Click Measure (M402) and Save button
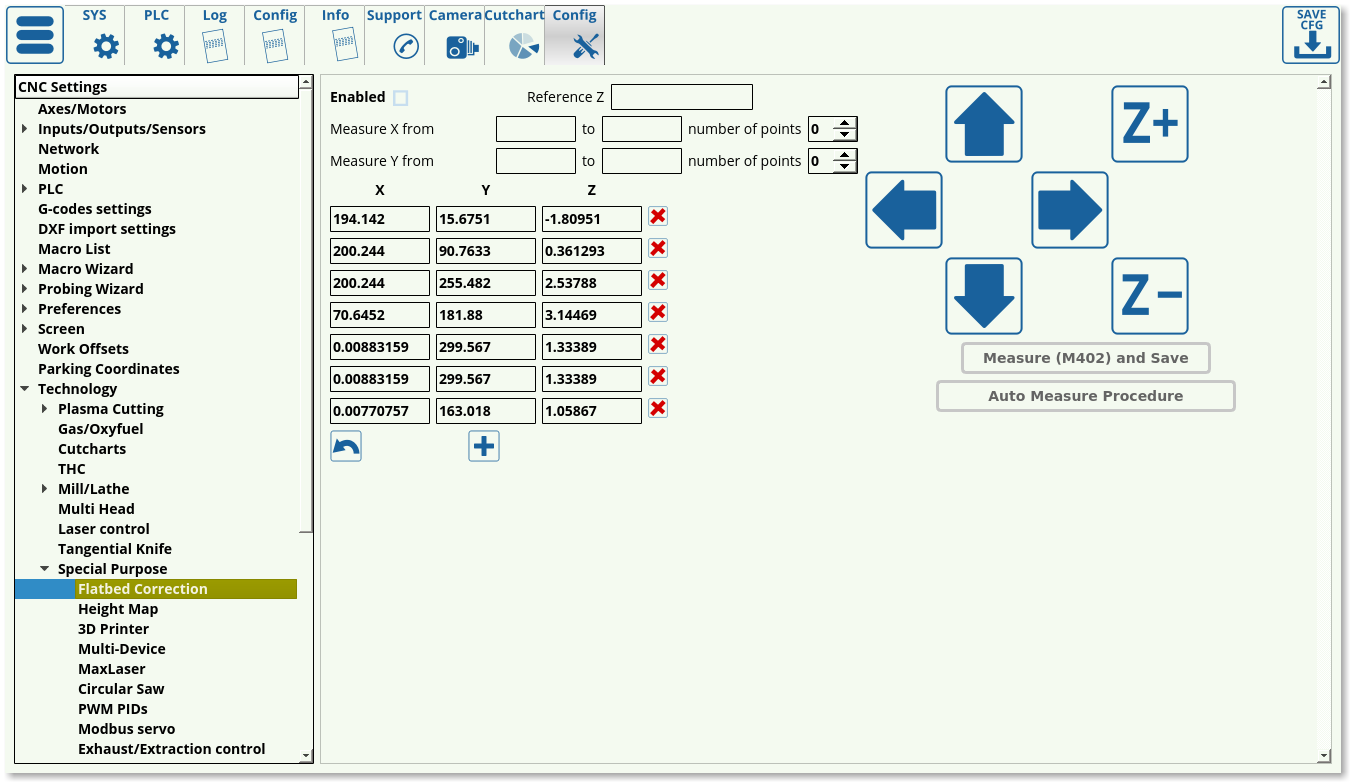 point(1085,358)
